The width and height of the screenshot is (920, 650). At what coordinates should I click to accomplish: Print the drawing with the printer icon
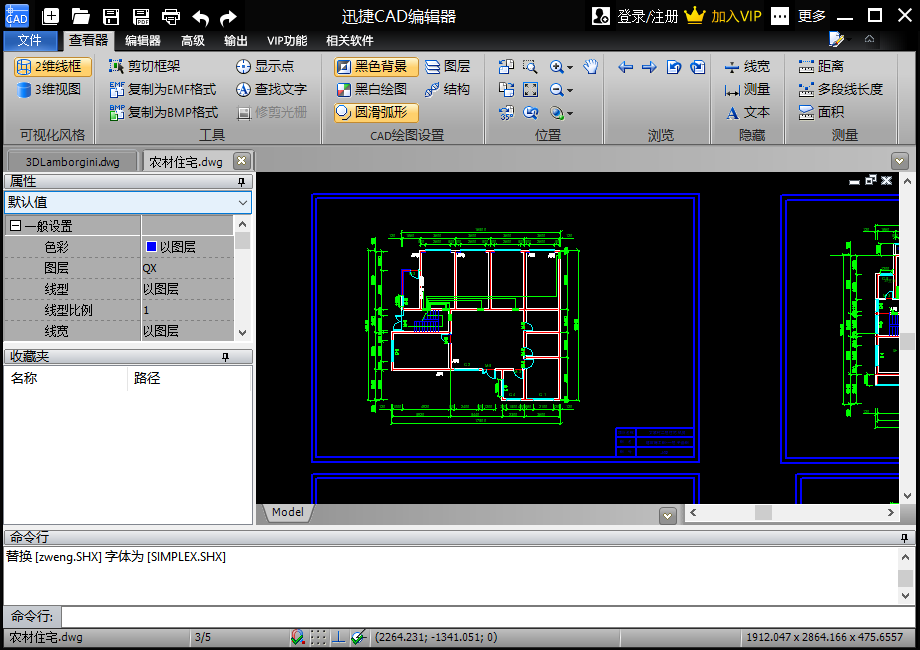click(171, 16)
